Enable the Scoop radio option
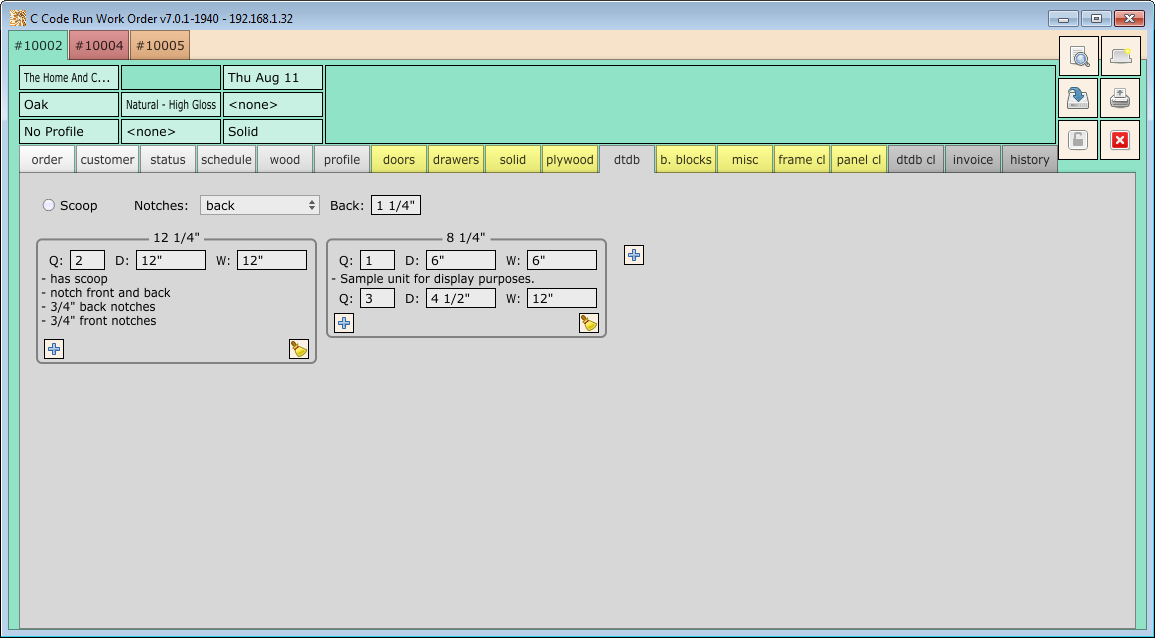 48,205
